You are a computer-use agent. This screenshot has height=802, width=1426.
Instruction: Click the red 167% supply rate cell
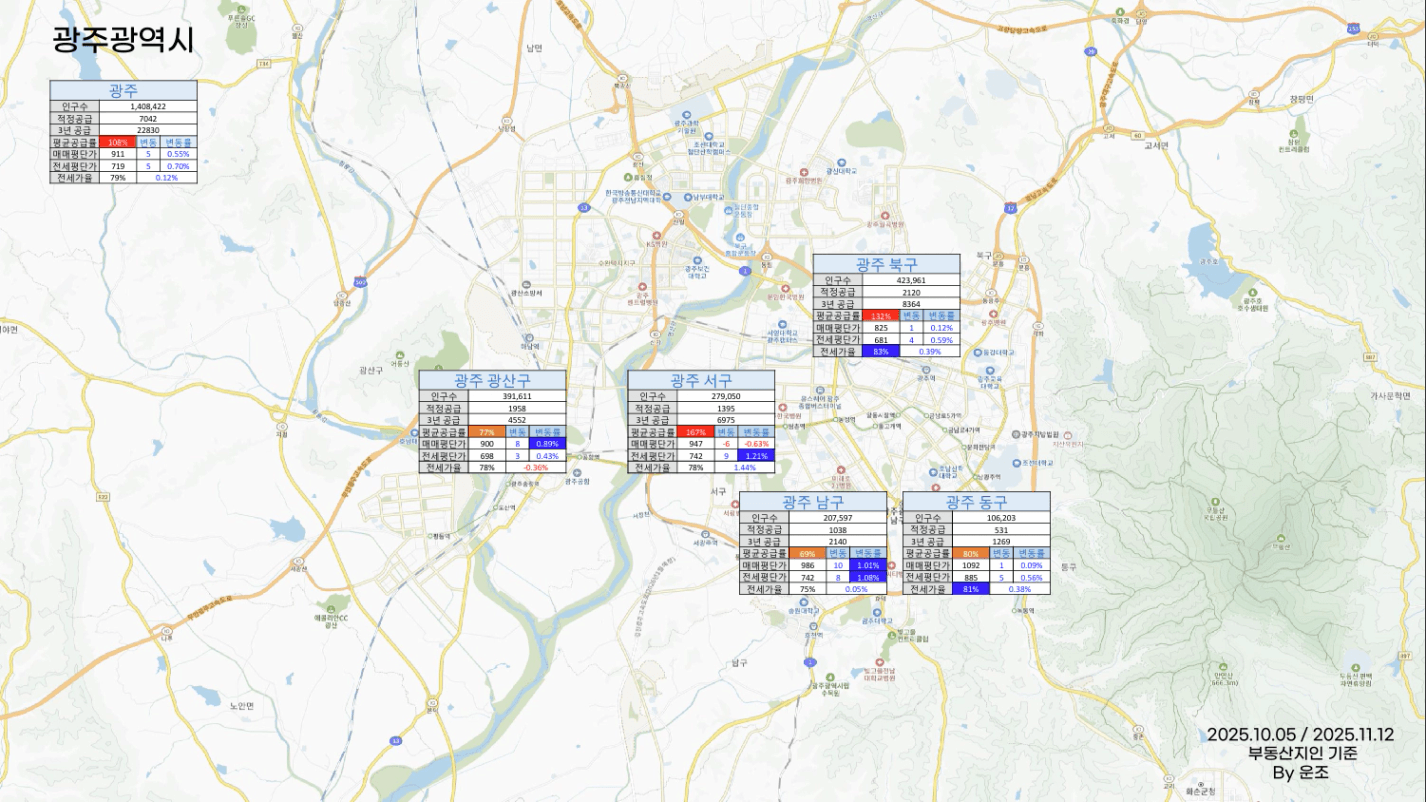click(x=696, y=432)
